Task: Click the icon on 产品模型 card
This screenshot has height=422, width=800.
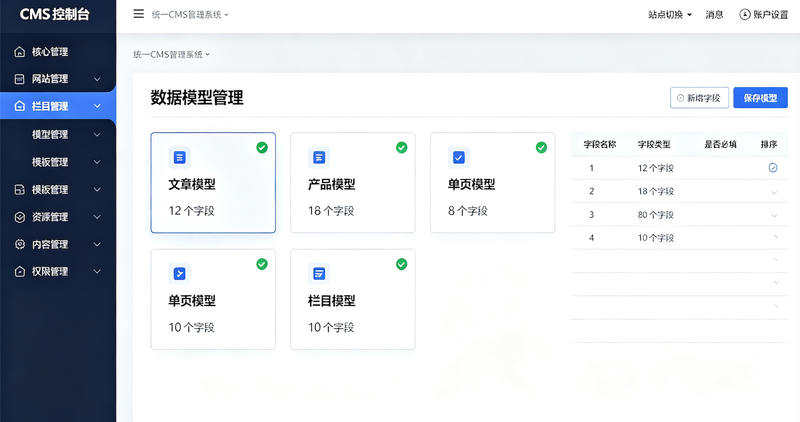Action: click(x=319, y=157)
